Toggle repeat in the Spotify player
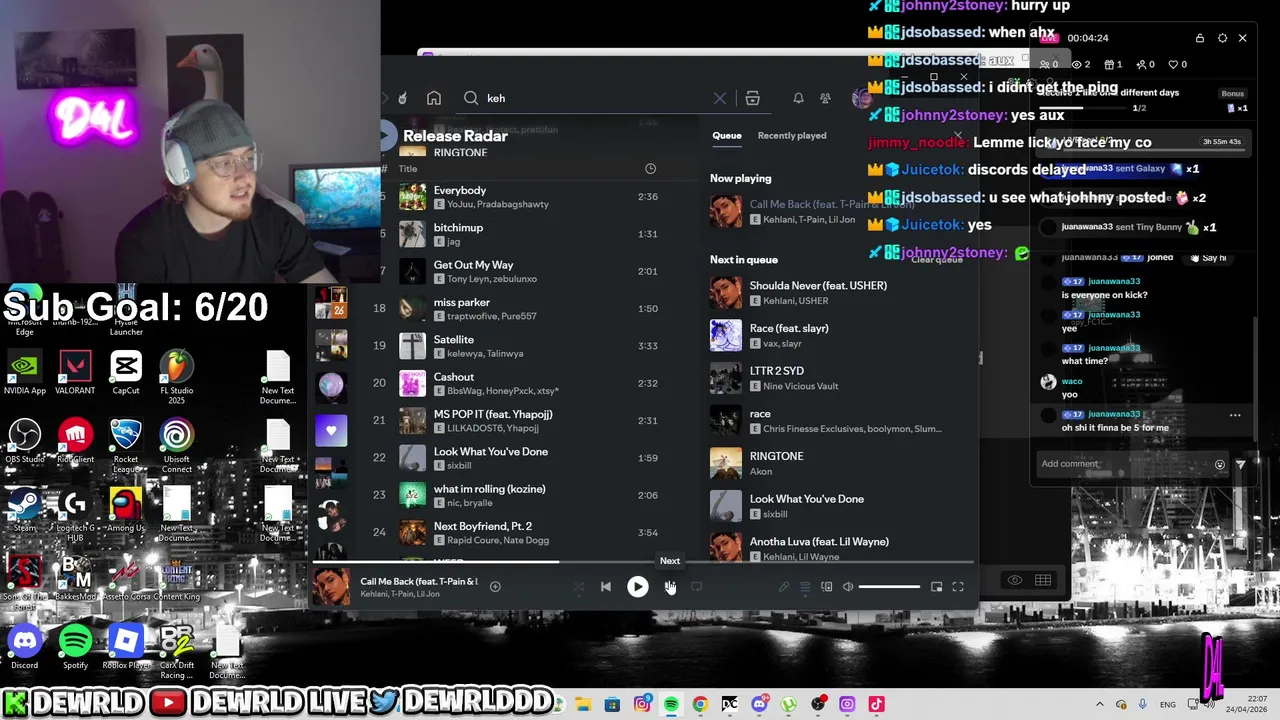This screenshot has height=720, width=1280. point(696,587)
